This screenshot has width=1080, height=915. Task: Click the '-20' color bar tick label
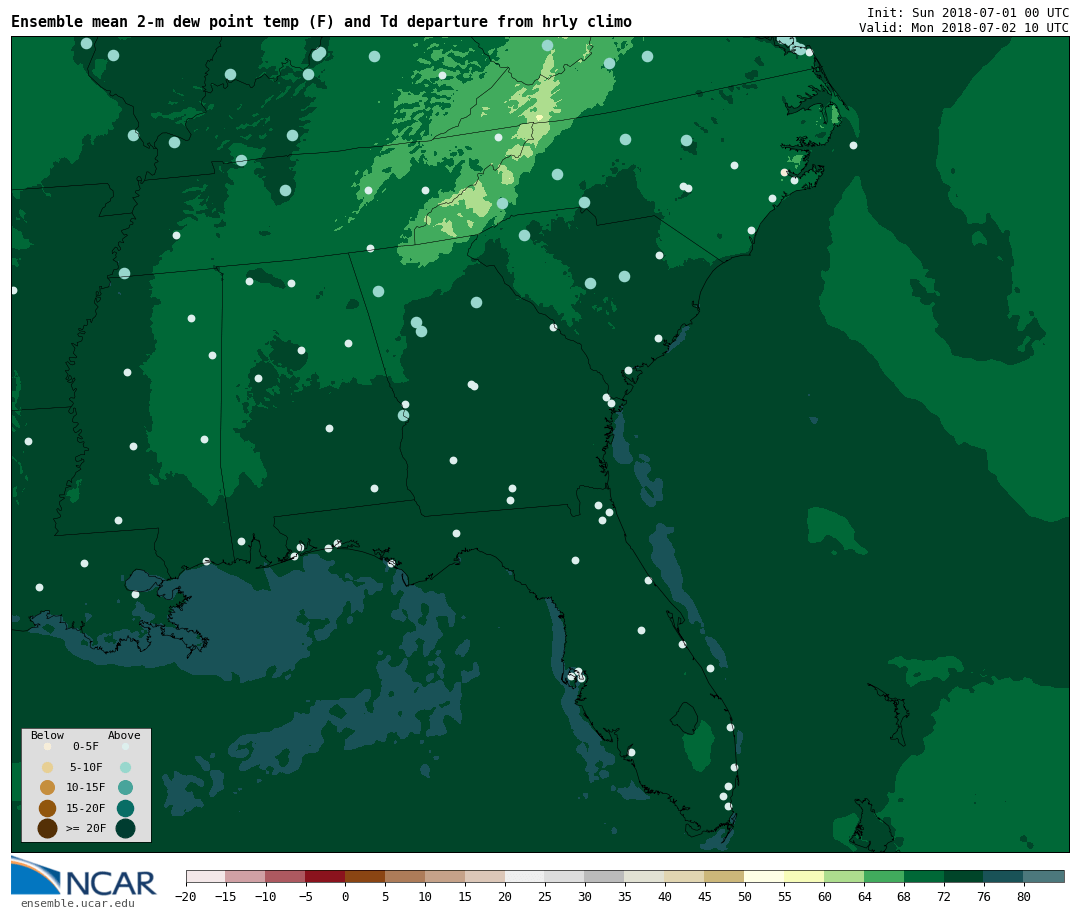pyautogui.click(x=185, y=896)
